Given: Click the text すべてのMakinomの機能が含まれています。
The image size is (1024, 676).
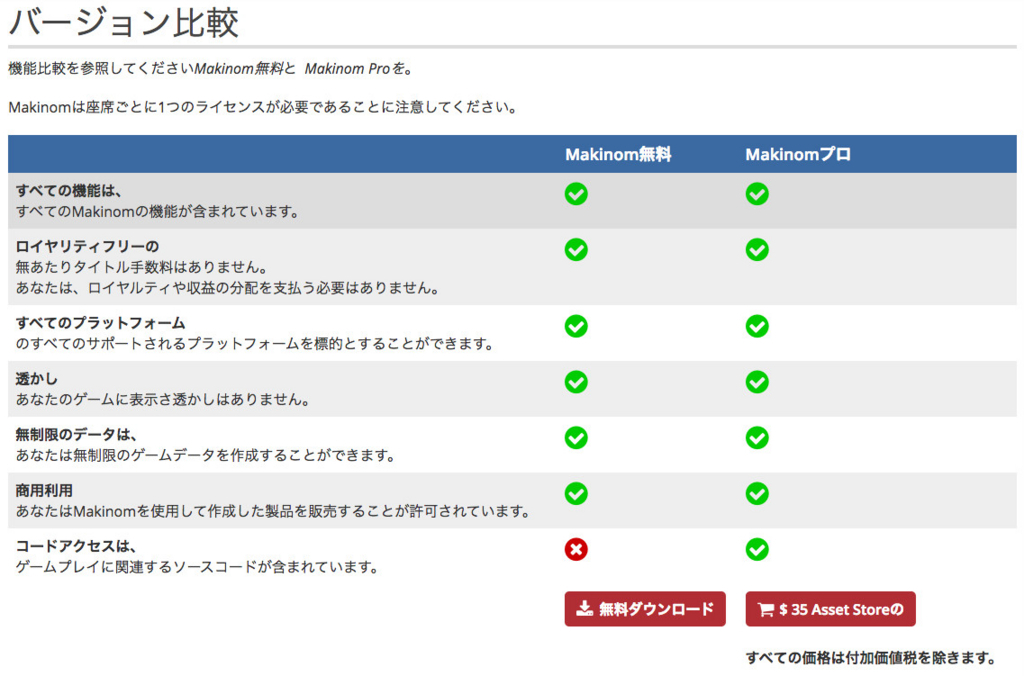Looking at the screenshot, I should tap(157, 212).
